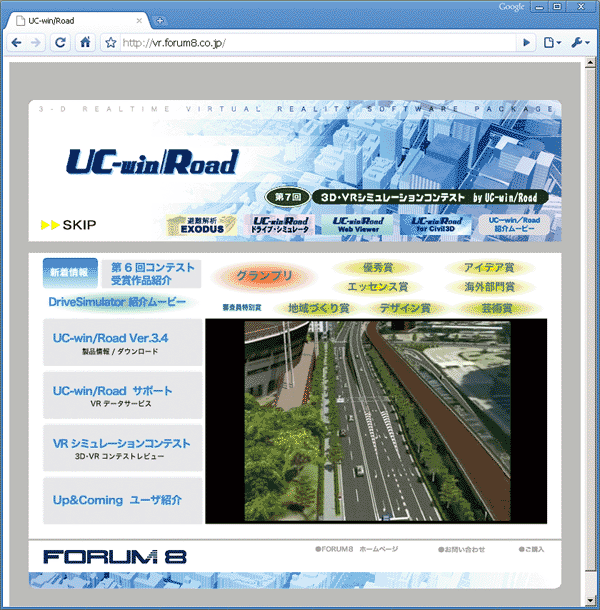This screenshot has height=610, width=600.
Task: Open UC-win/Road Drive Simulator banner
Action: 280,225
